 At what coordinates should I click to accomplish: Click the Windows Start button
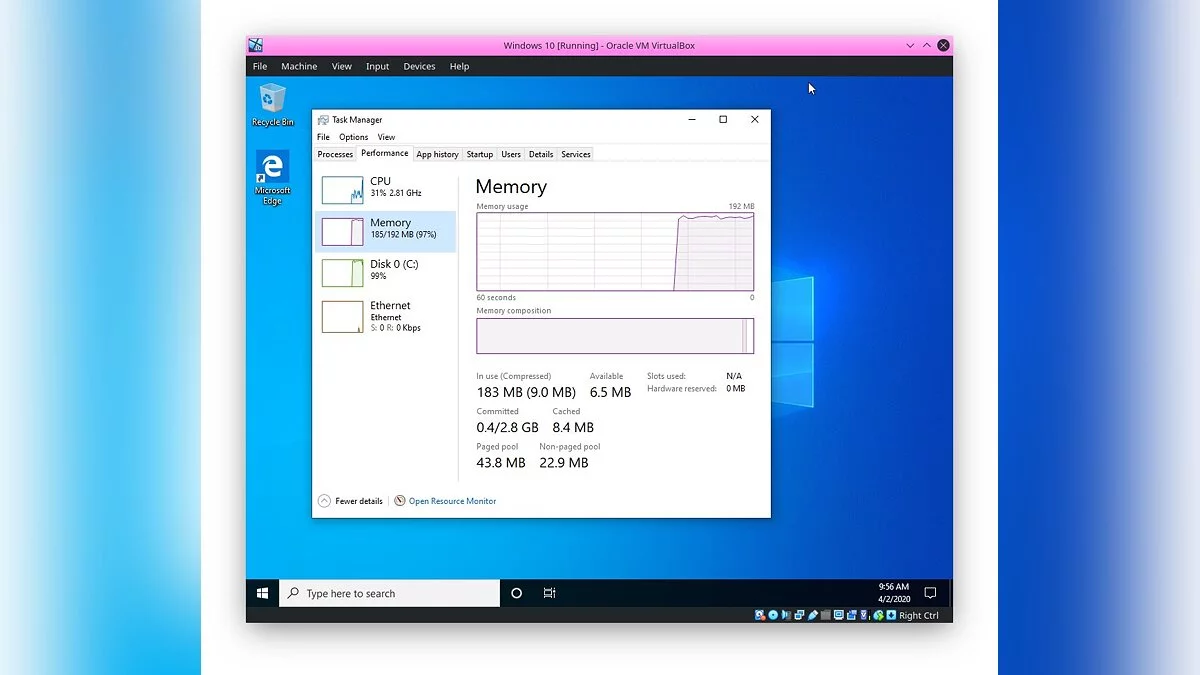pyautogui.click(x=262, y=593)
